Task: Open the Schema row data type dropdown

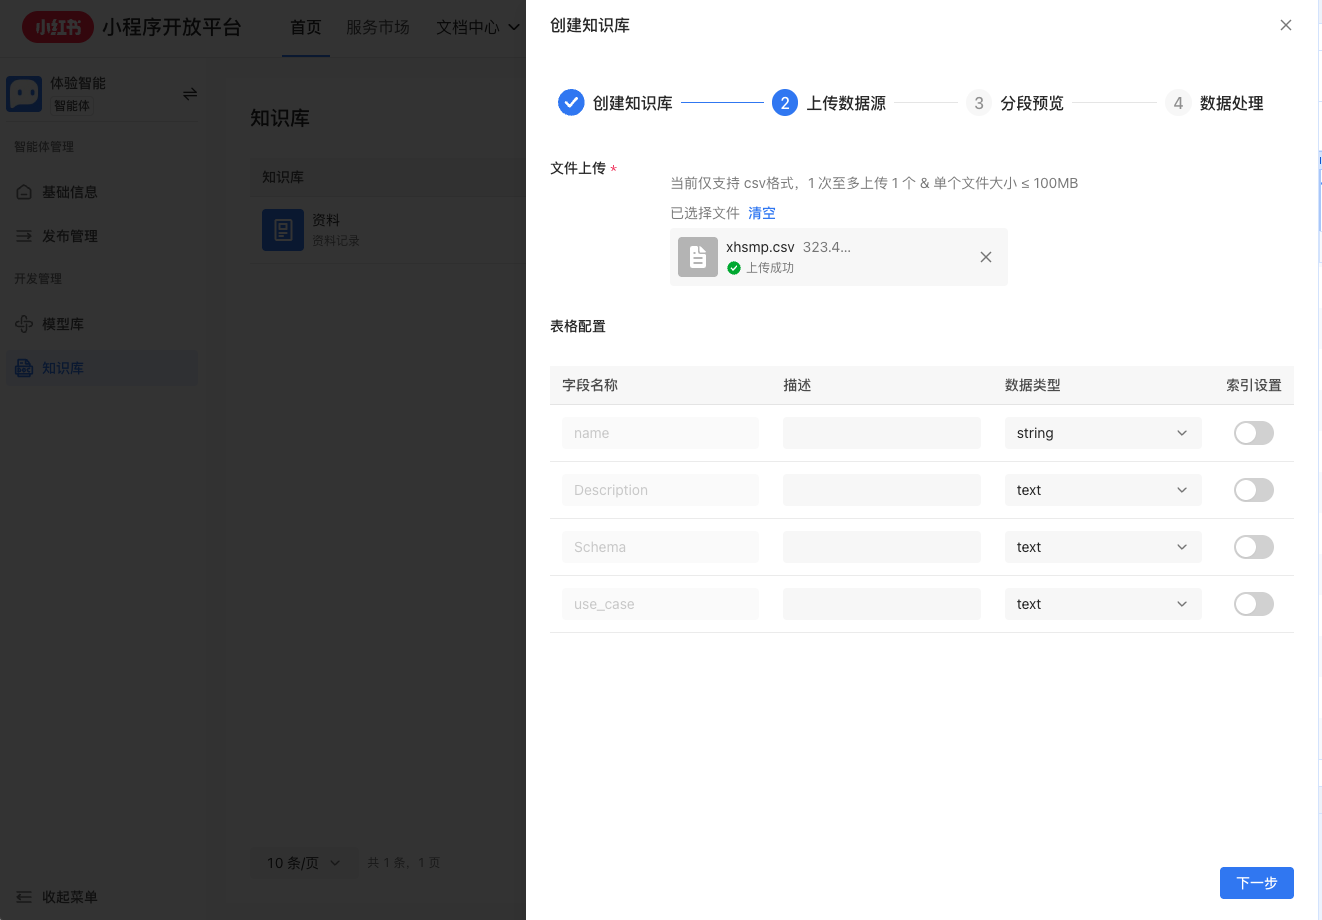Action: click(x=1103, y=547)
